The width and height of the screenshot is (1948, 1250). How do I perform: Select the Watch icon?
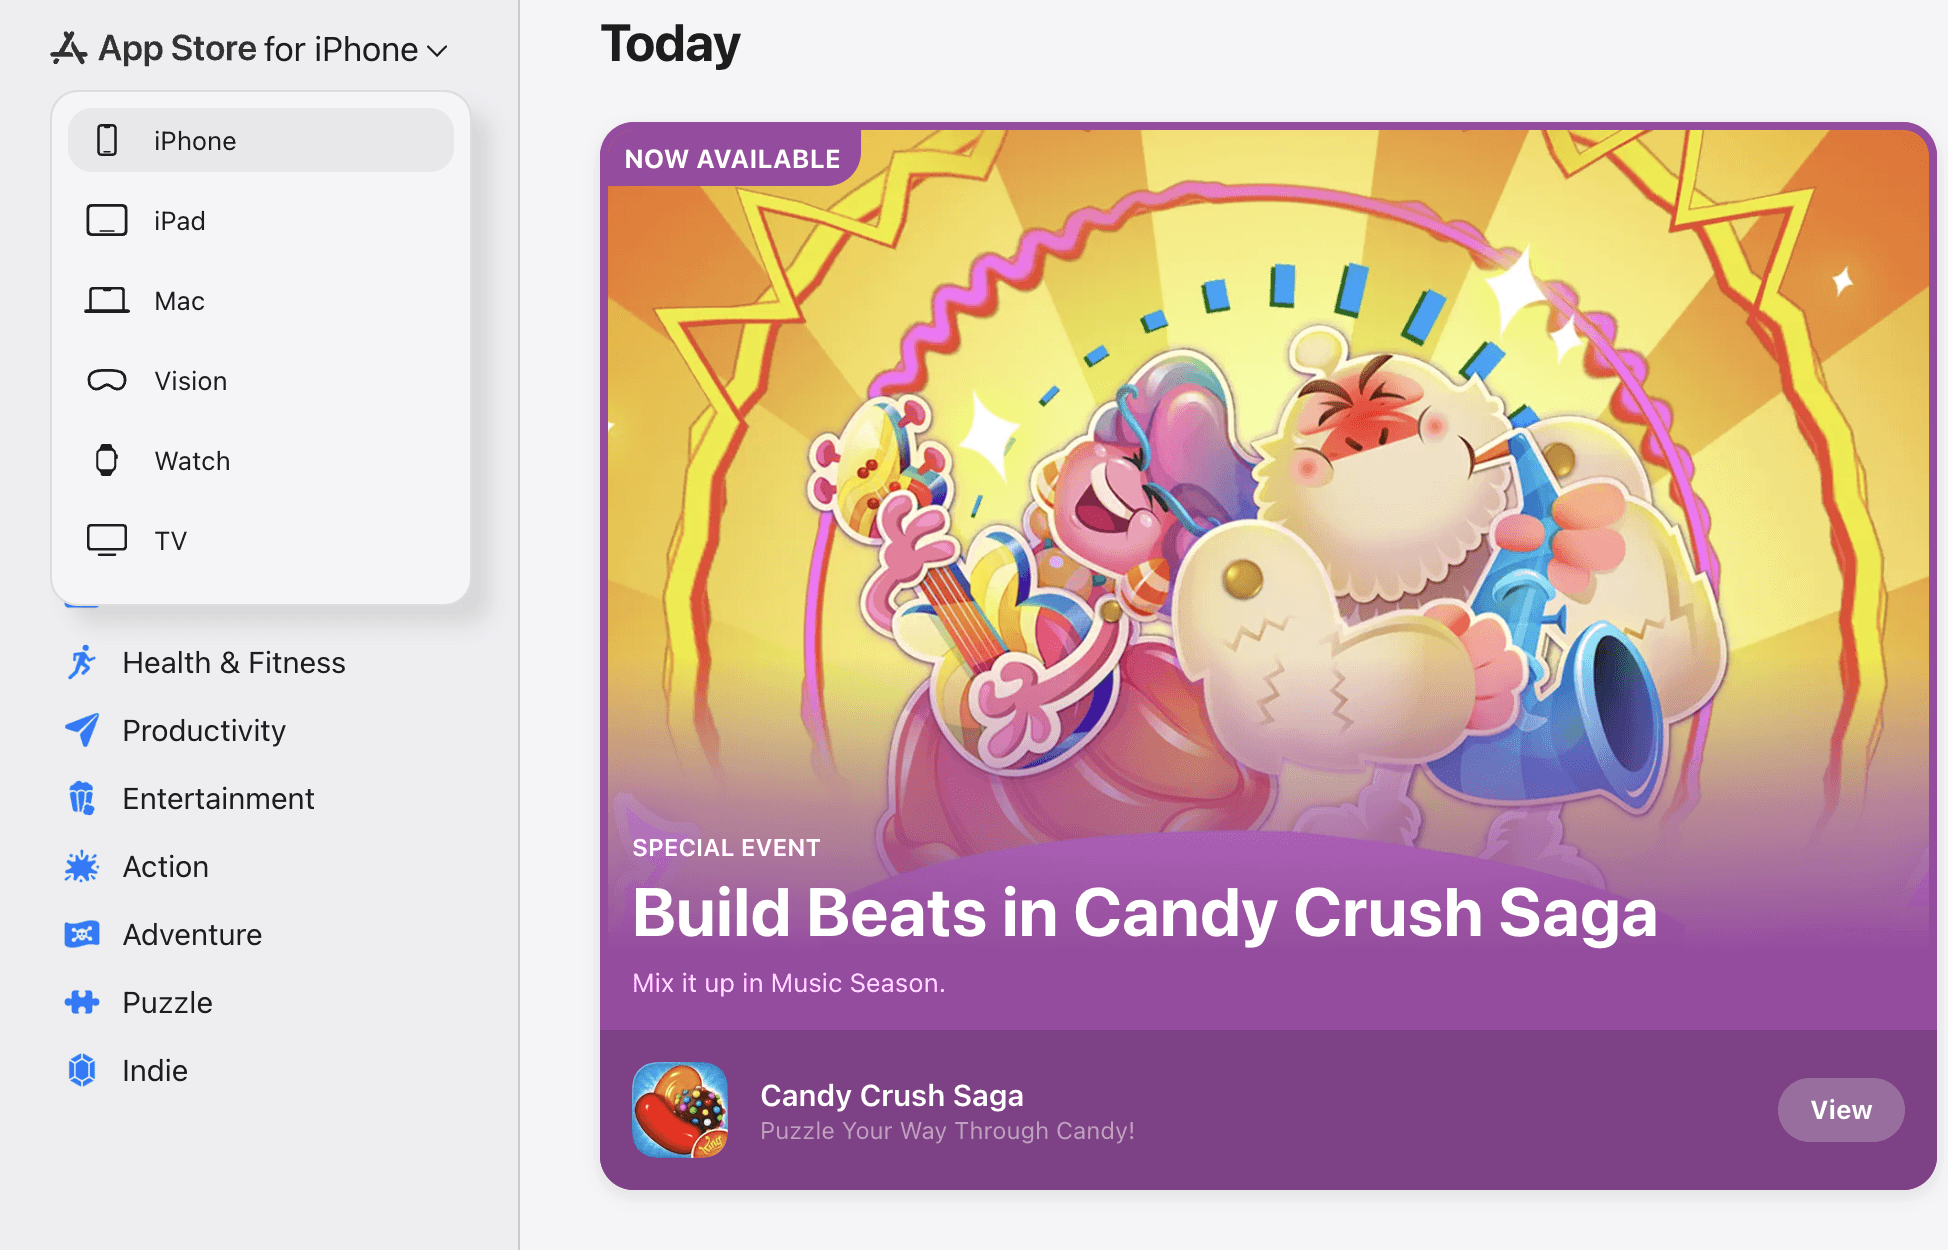(x=107, y=460)
